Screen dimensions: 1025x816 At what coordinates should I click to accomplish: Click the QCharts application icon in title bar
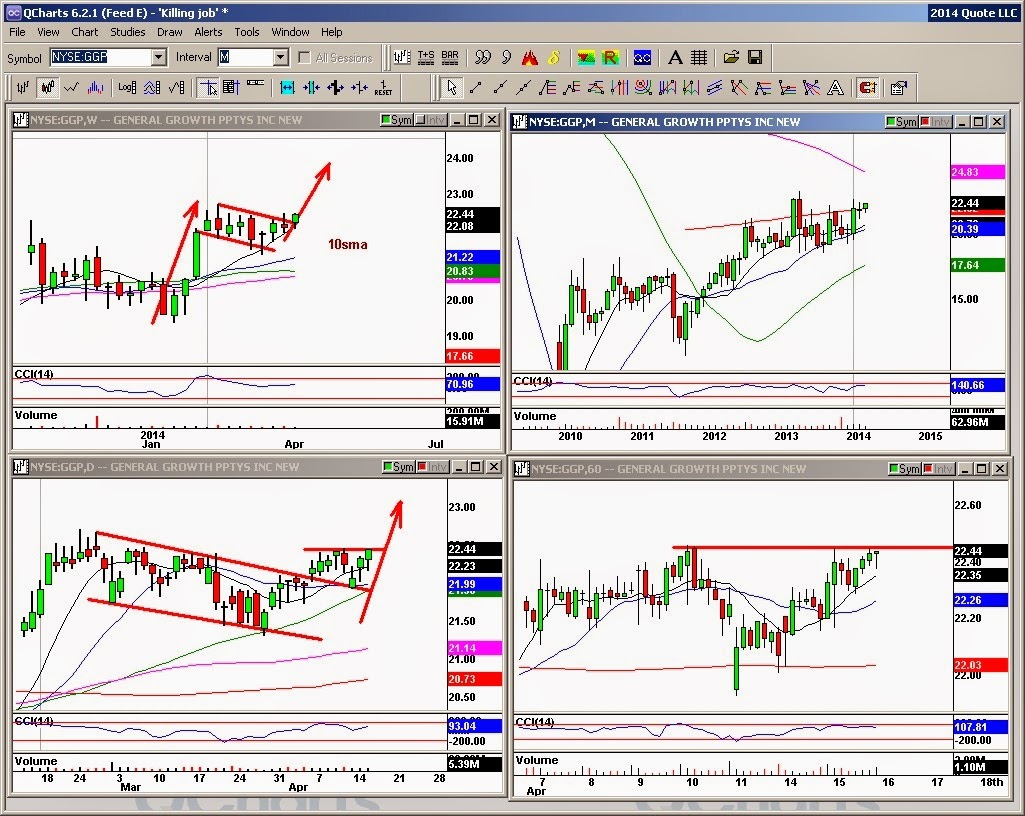click(13, 12)
